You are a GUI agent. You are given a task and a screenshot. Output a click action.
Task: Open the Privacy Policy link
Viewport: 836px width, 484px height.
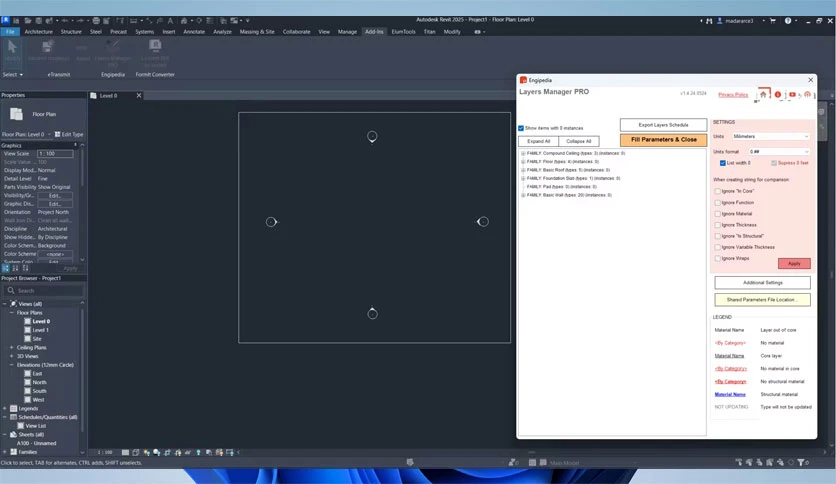coord(733,94)
